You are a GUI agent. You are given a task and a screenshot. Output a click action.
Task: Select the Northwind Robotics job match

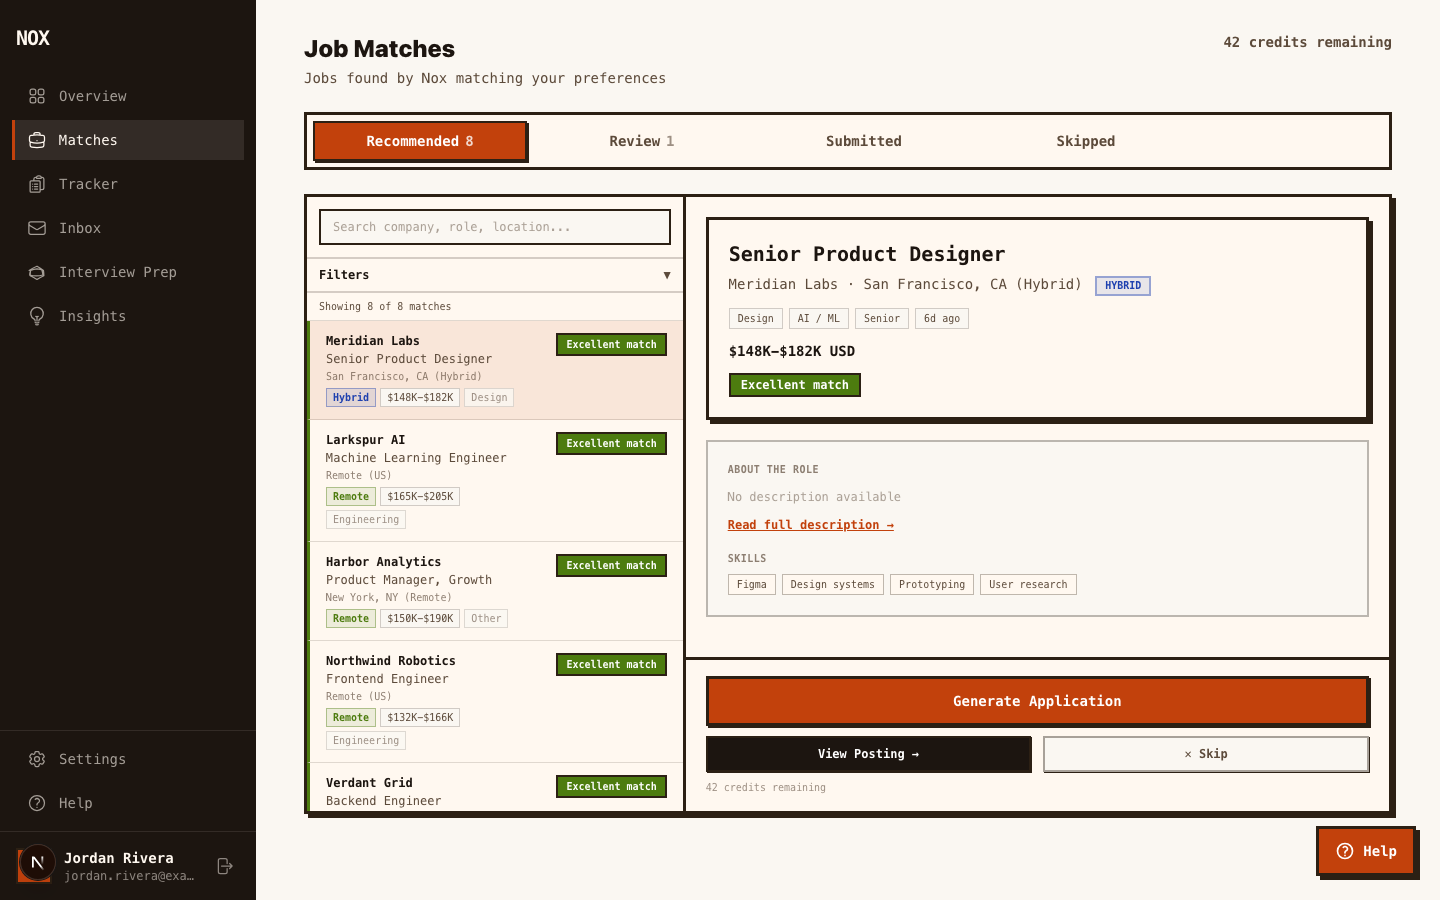click(496, 702)
